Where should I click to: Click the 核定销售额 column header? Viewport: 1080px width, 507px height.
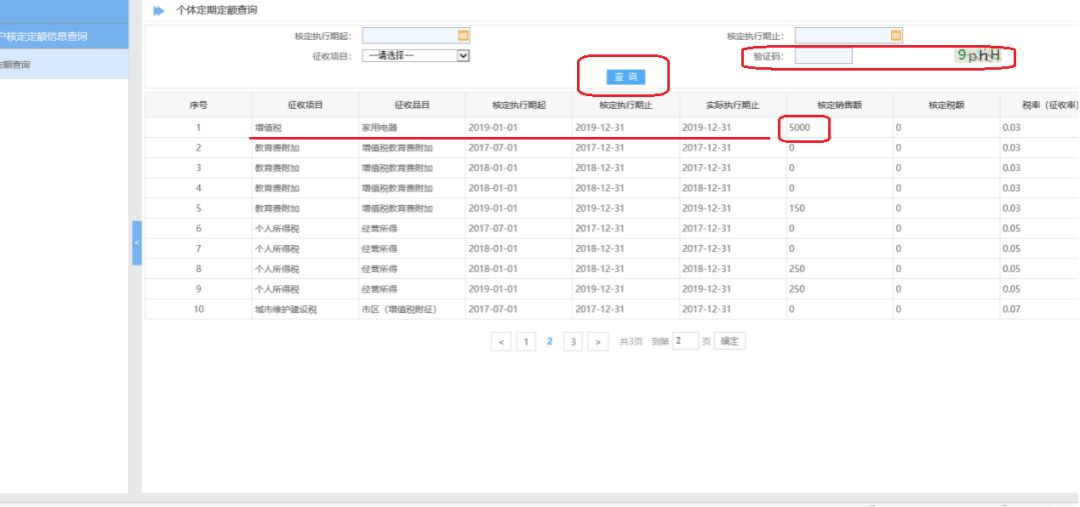839,105
